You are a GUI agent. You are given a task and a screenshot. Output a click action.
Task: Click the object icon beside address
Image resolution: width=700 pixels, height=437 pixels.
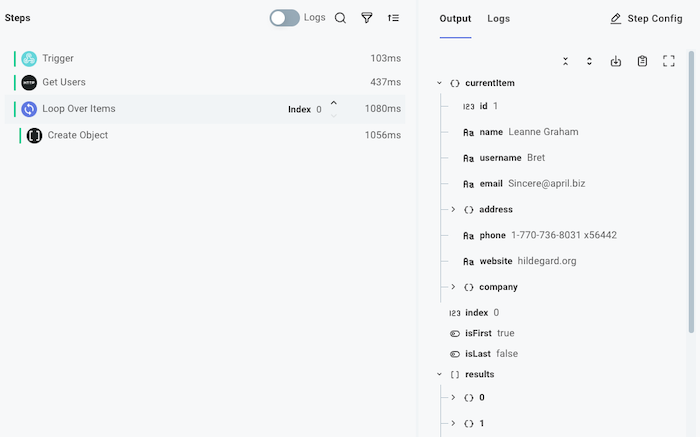click(468, 210)
